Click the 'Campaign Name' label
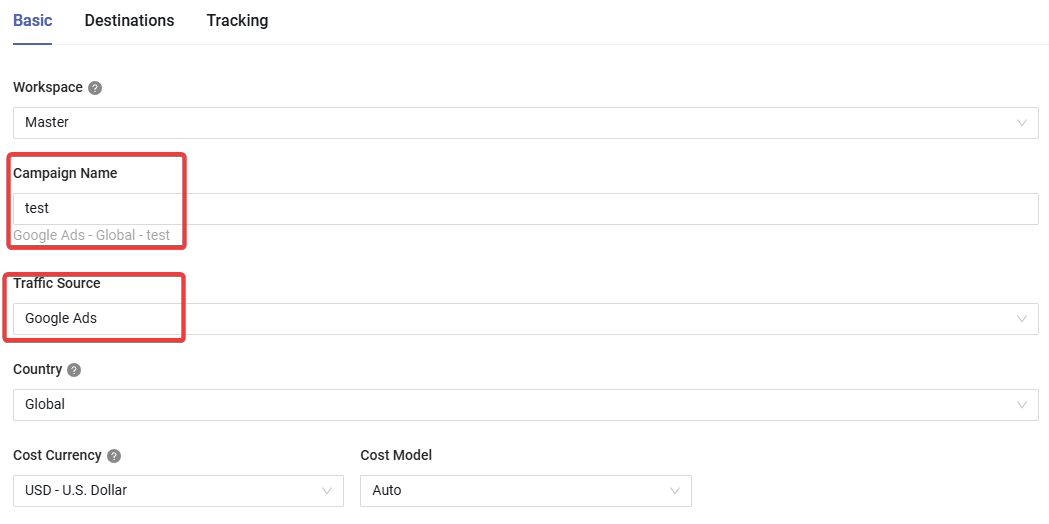Screen dimensions: 1049x524 (66, 173)
